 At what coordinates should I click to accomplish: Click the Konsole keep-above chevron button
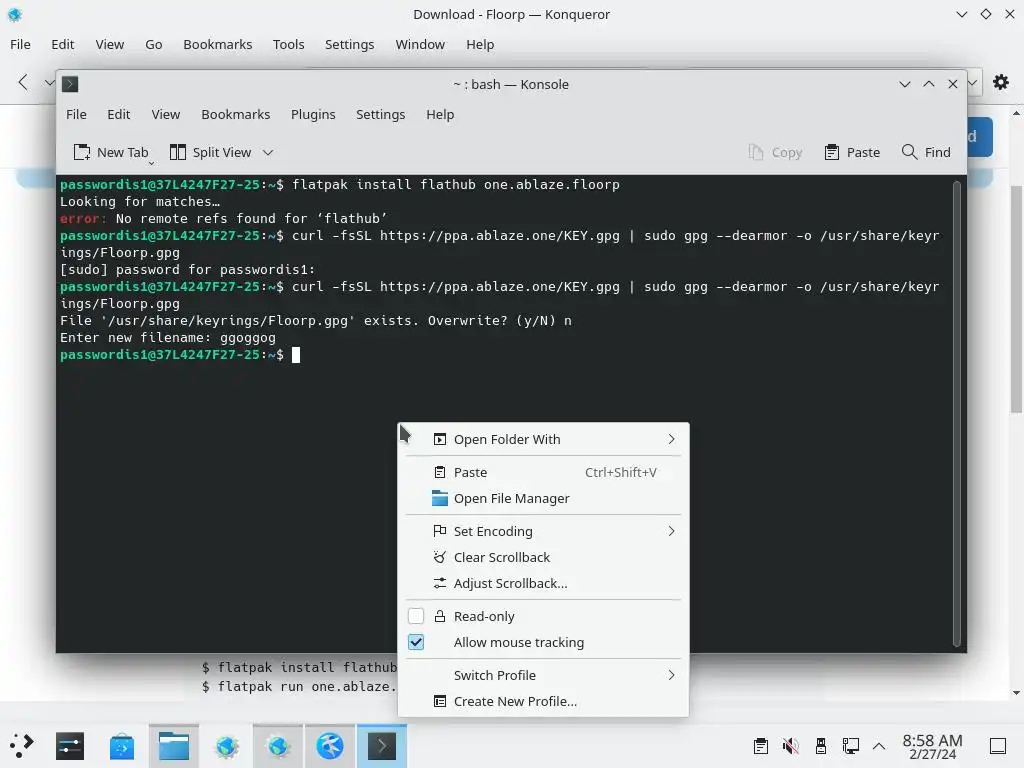click(929, 84)
